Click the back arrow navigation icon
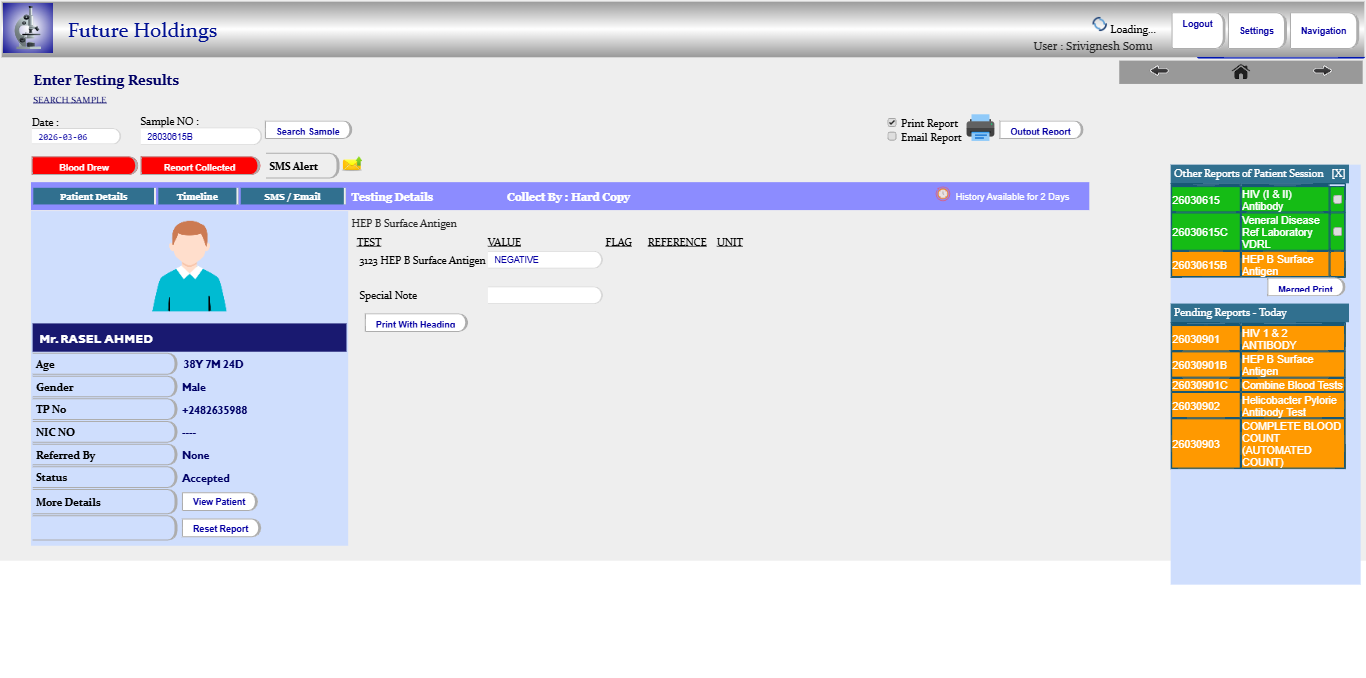Image resolution: width=1366 pixels, height=678 pixels. (1159, 71)
